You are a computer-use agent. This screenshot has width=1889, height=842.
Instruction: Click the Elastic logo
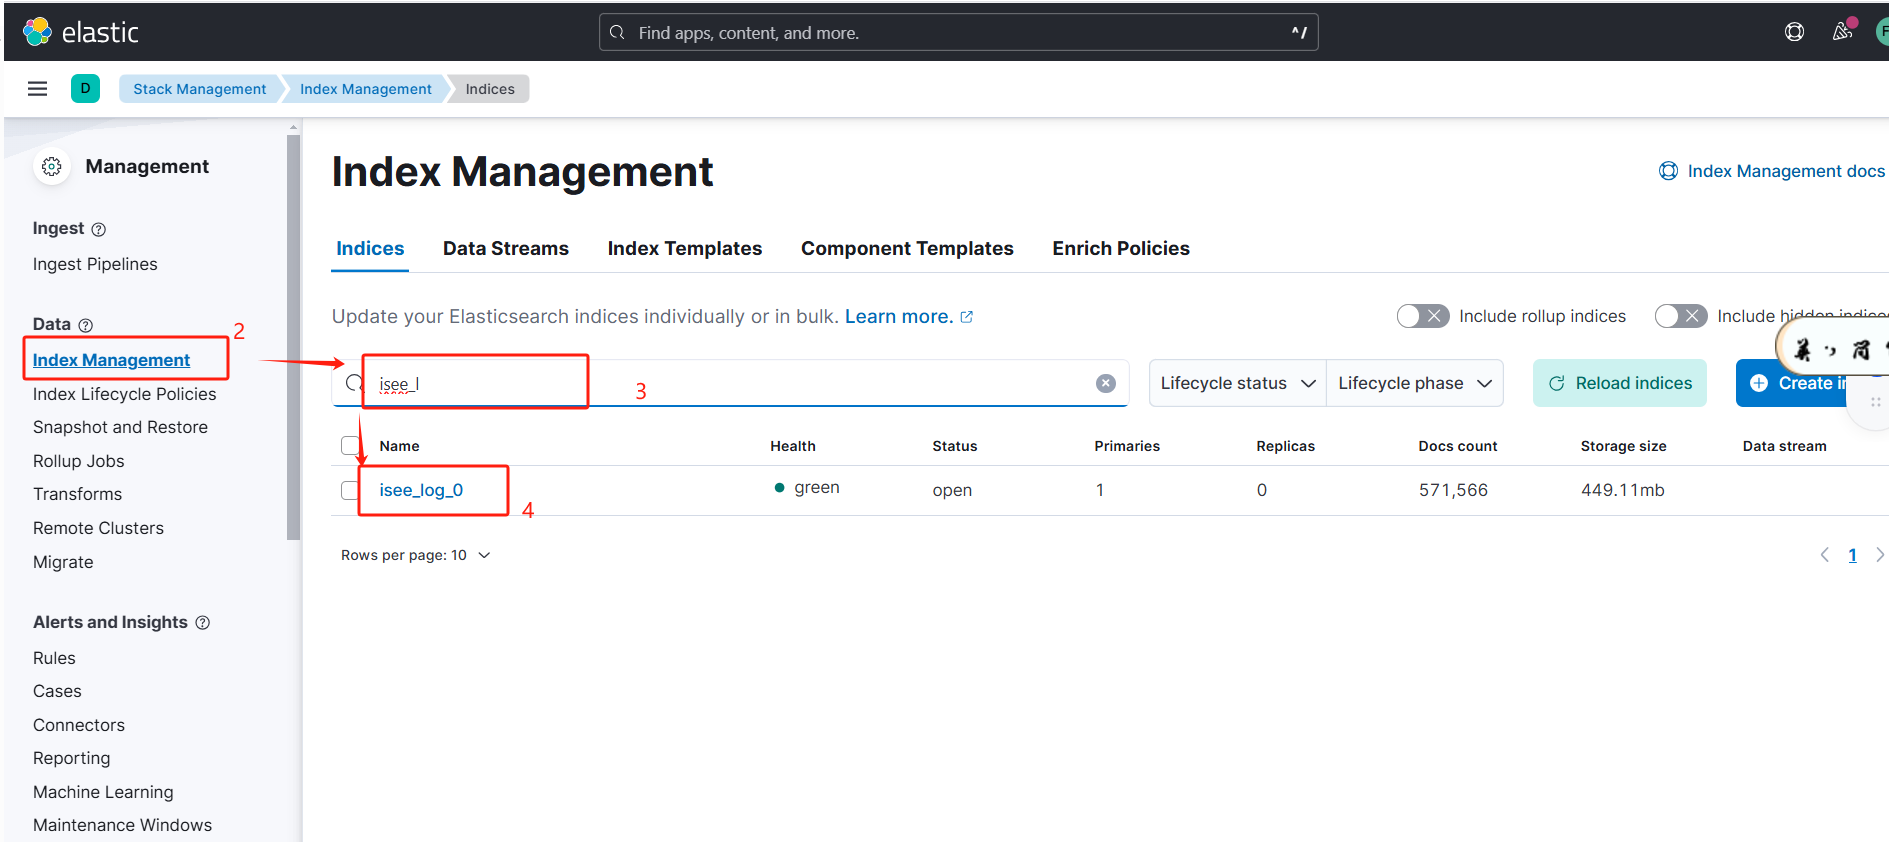(80, 32)
